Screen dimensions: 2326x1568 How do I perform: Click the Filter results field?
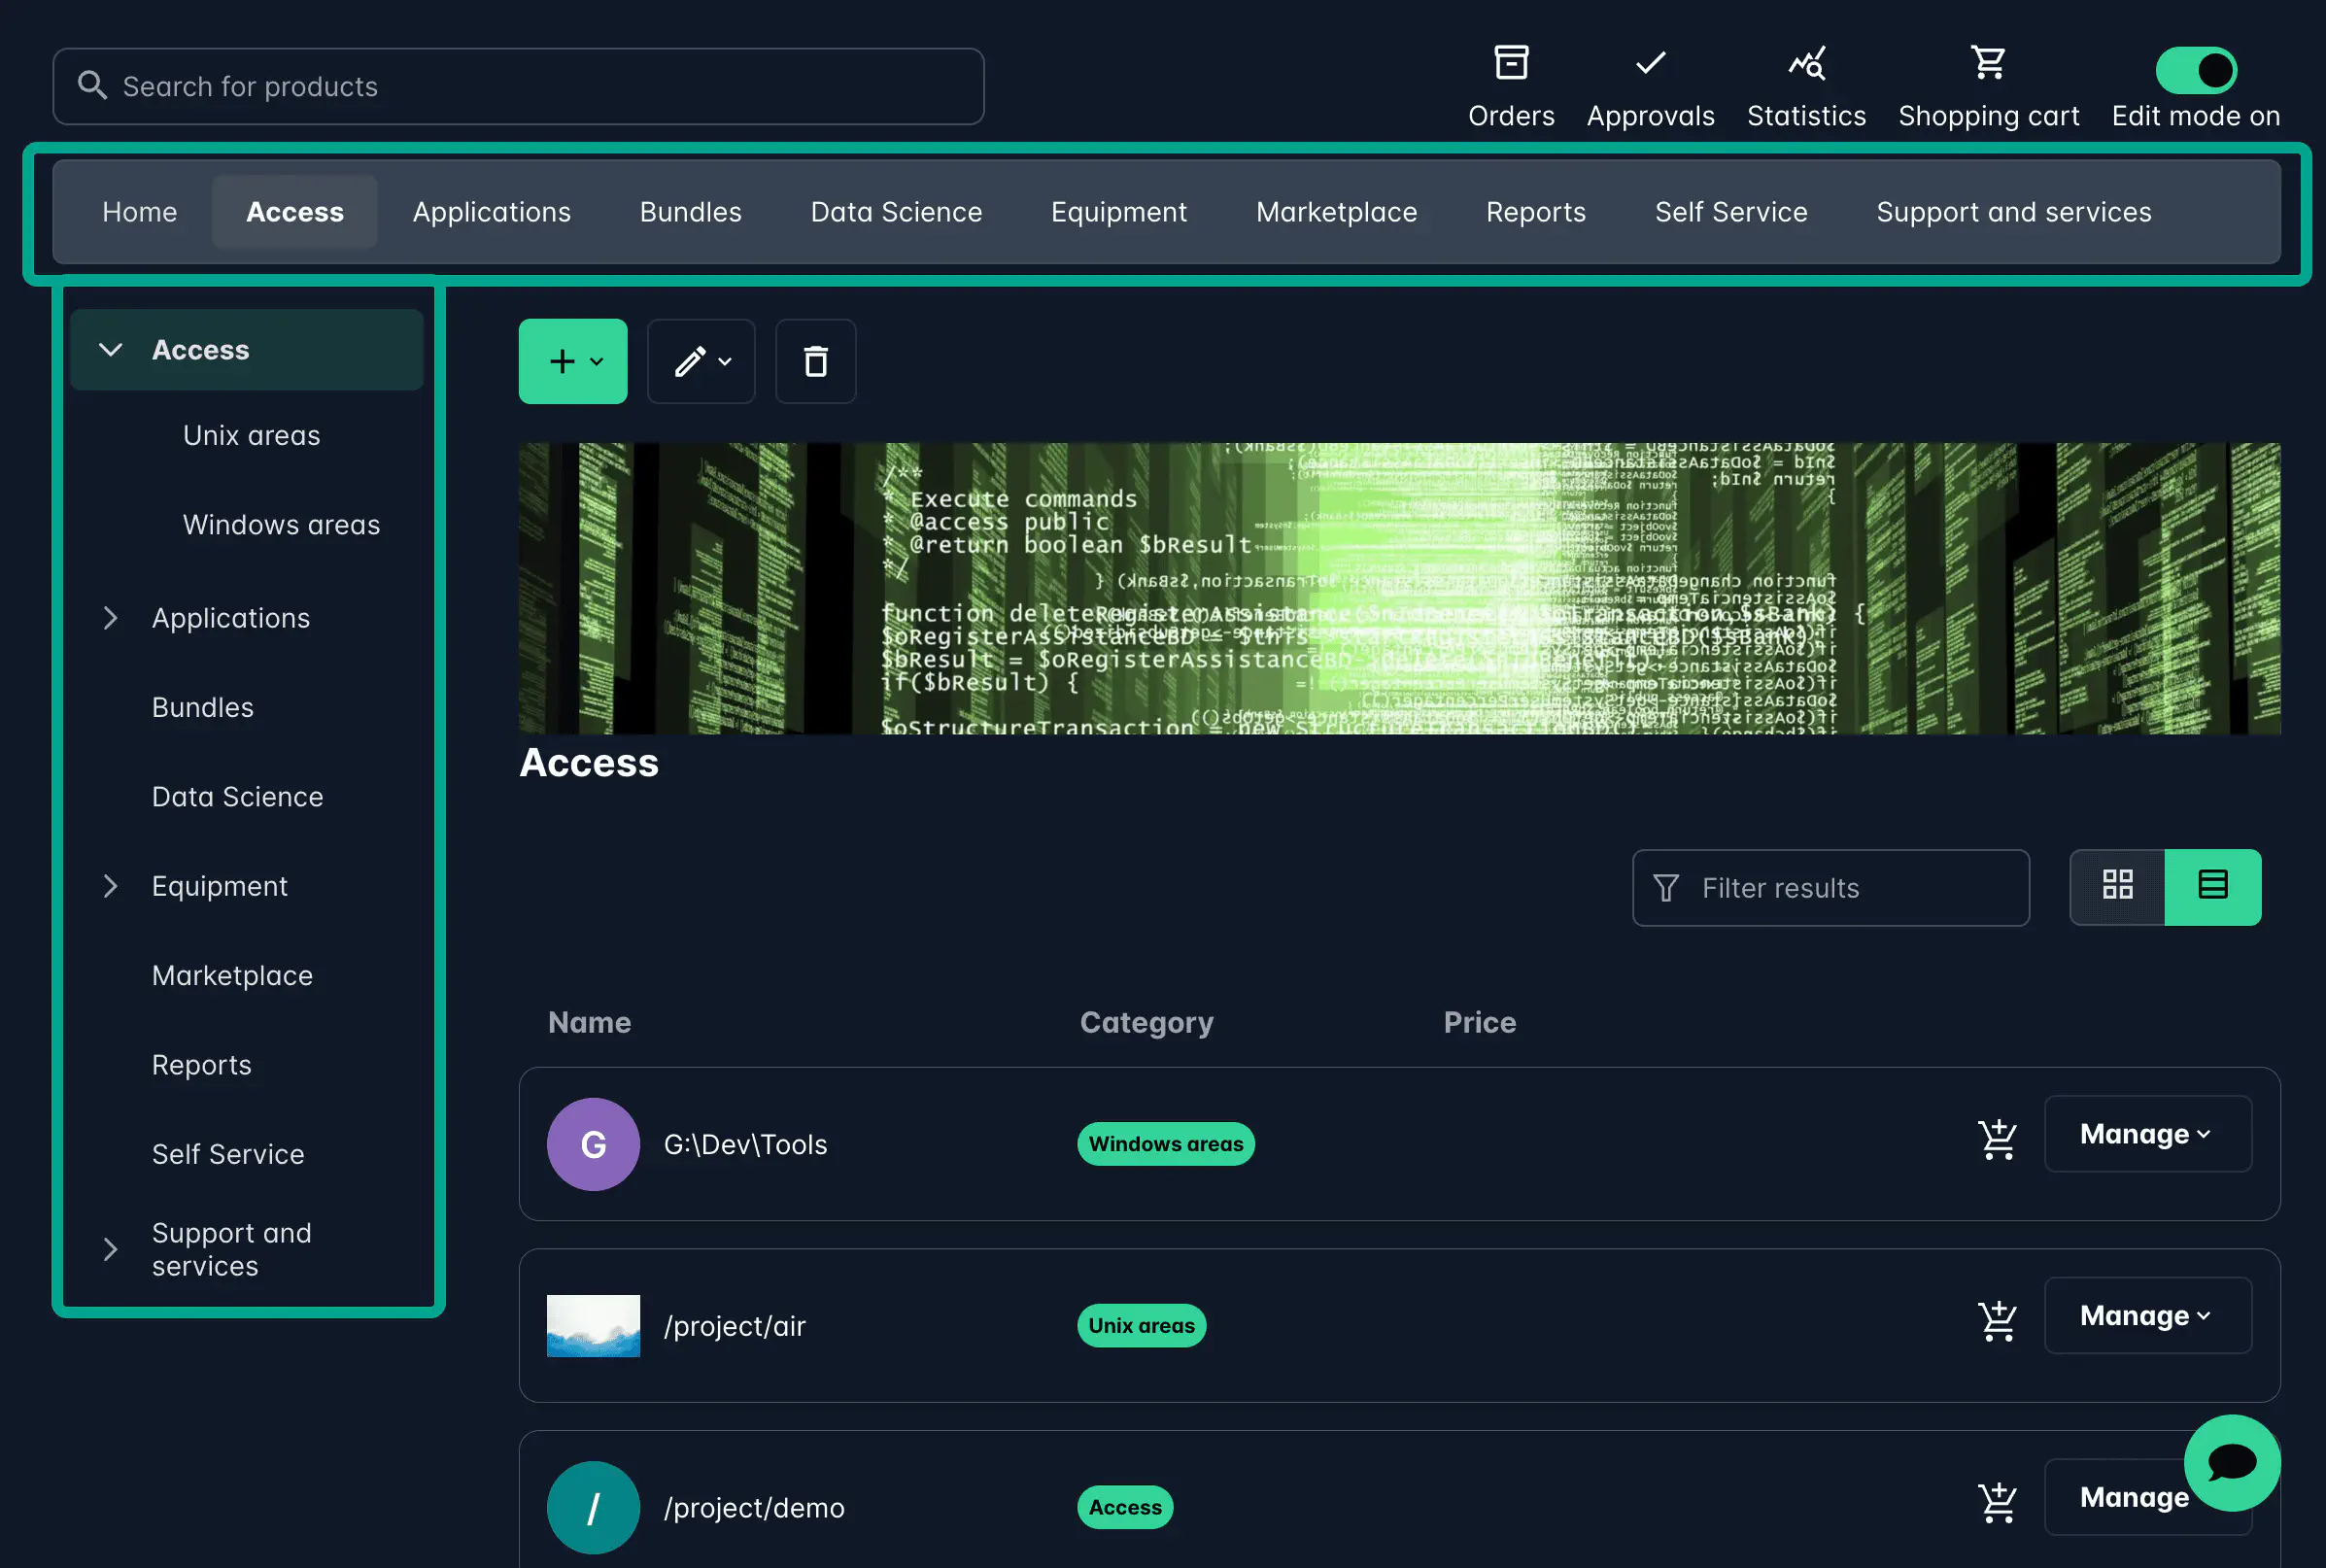1830,888
